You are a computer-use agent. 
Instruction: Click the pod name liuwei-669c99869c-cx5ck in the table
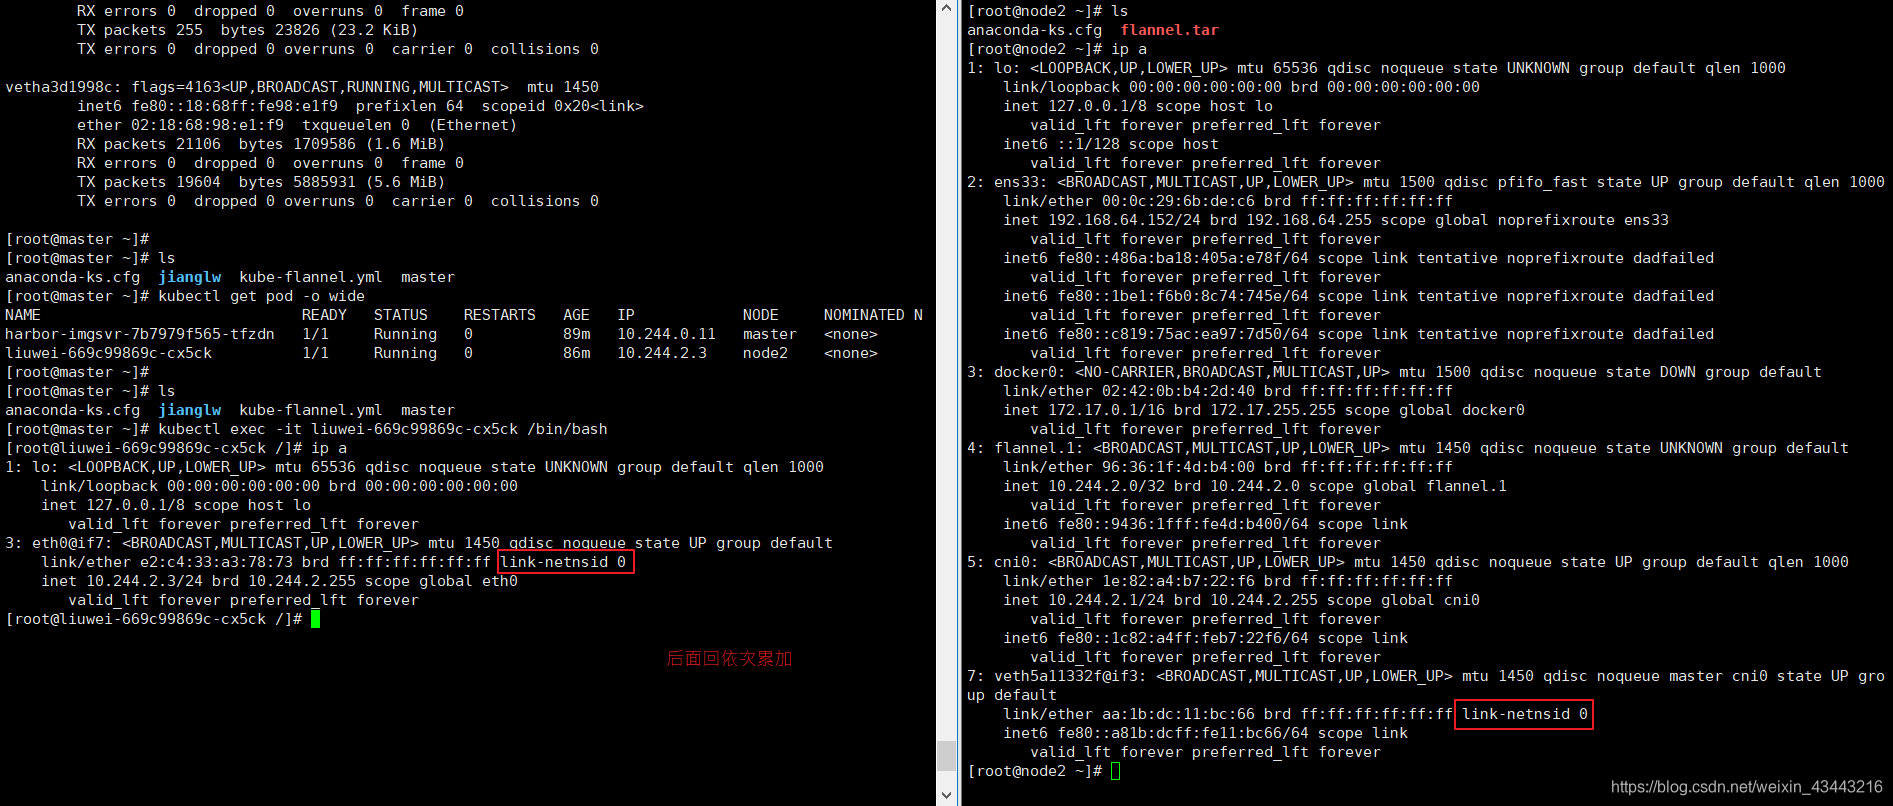(109, 353)
